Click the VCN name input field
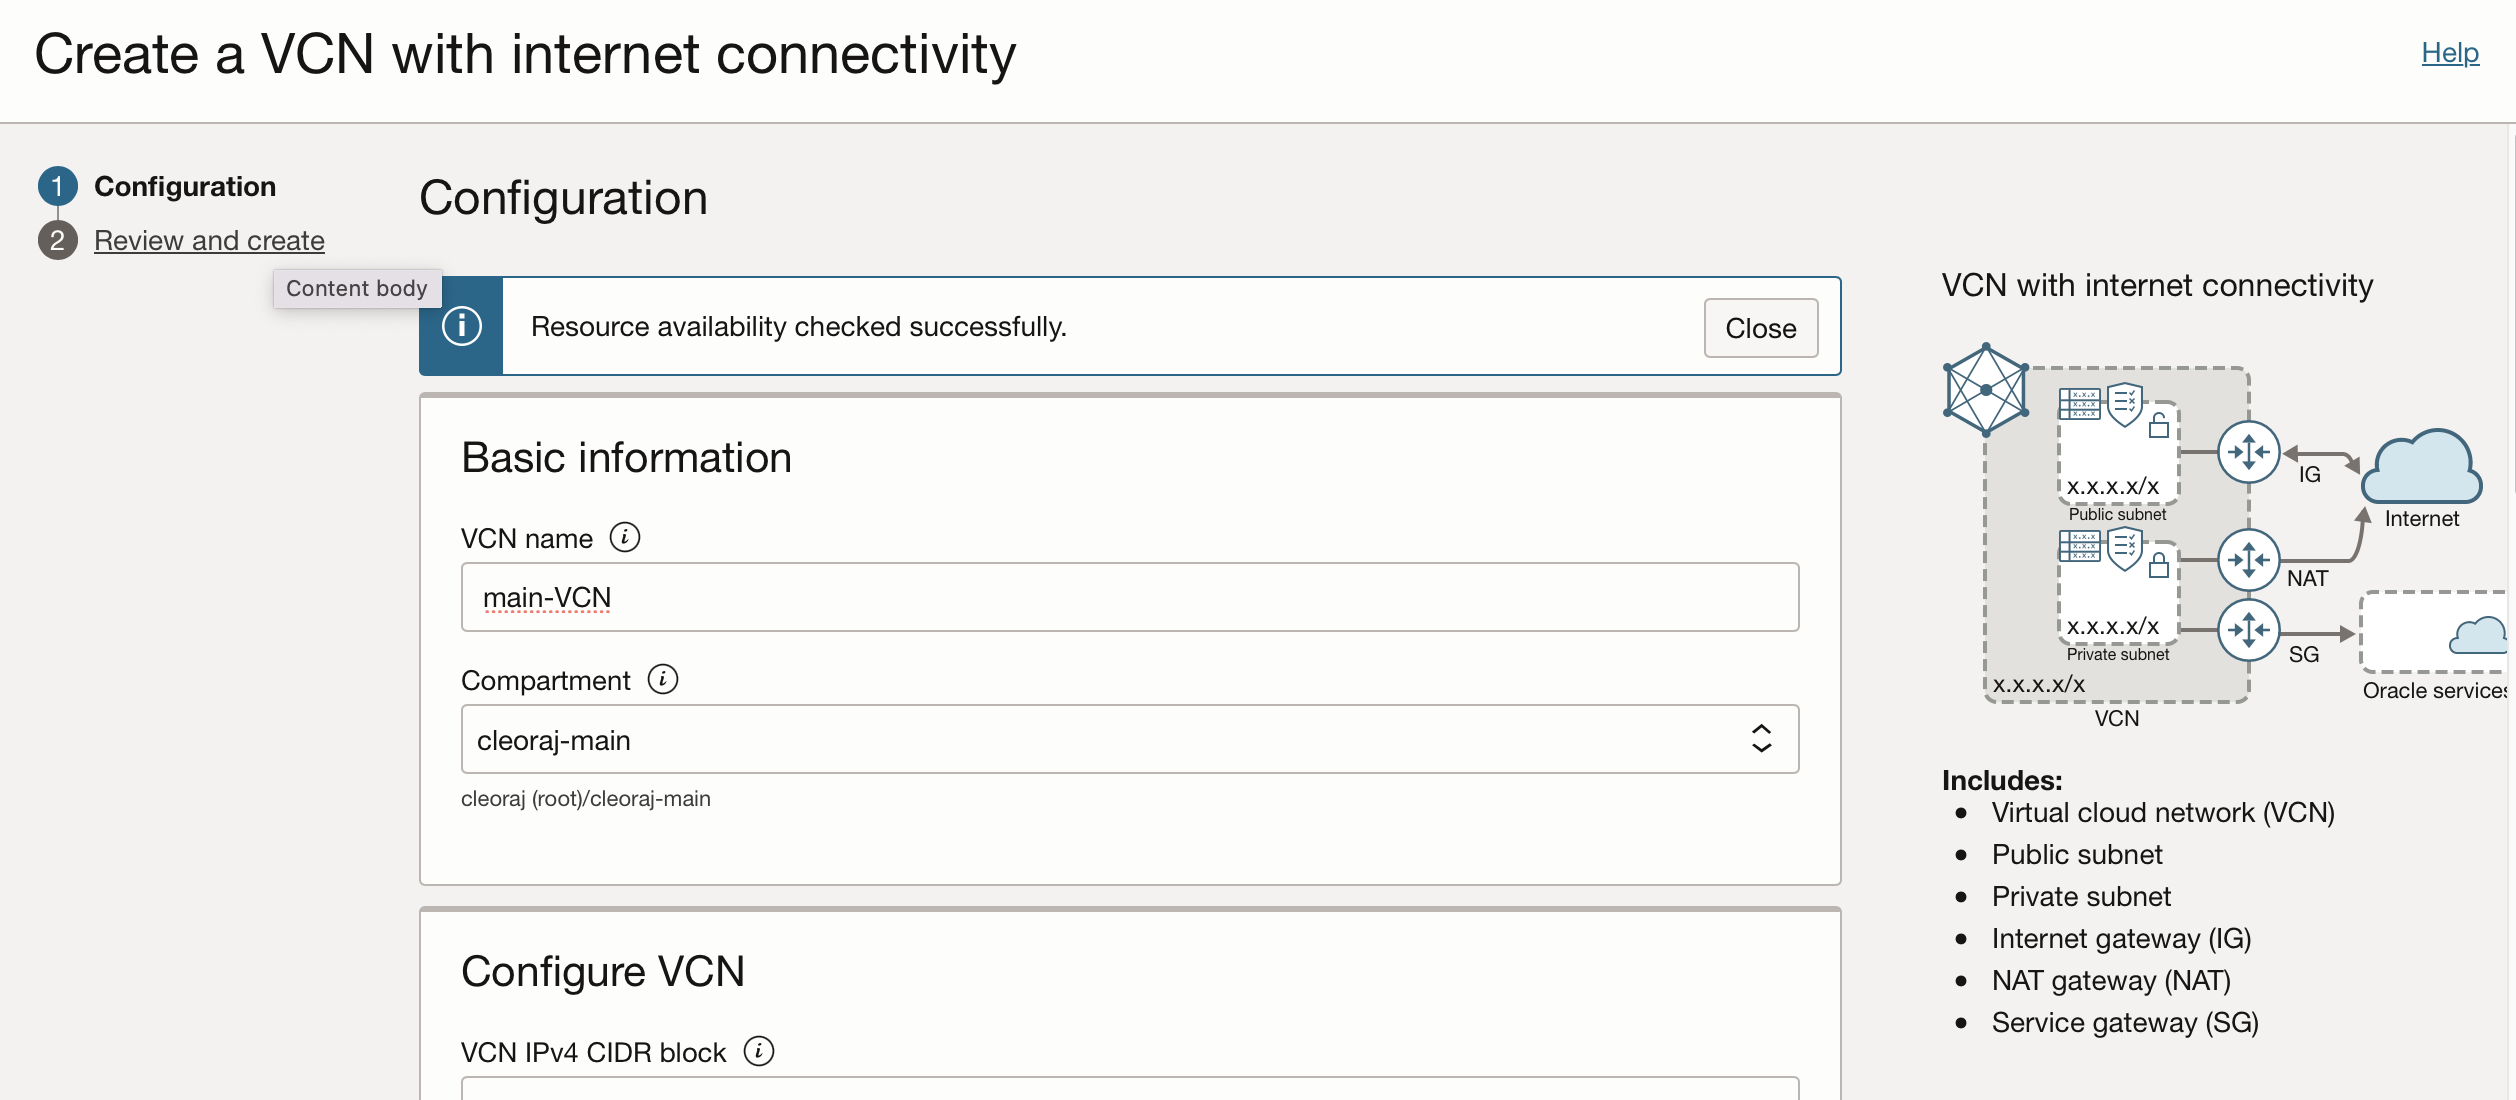2516x1100 pixels. 1130,597
